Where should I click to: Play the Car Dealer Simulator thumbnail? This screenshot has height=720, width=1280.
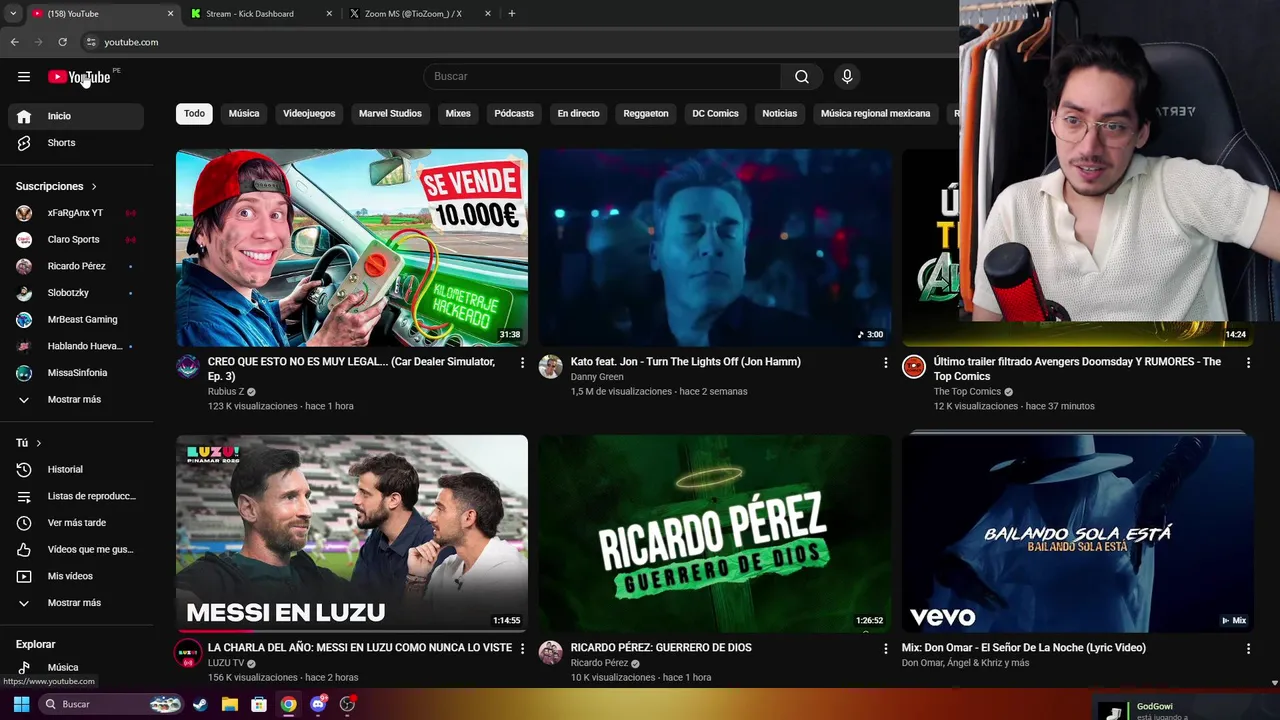[352, 248]
